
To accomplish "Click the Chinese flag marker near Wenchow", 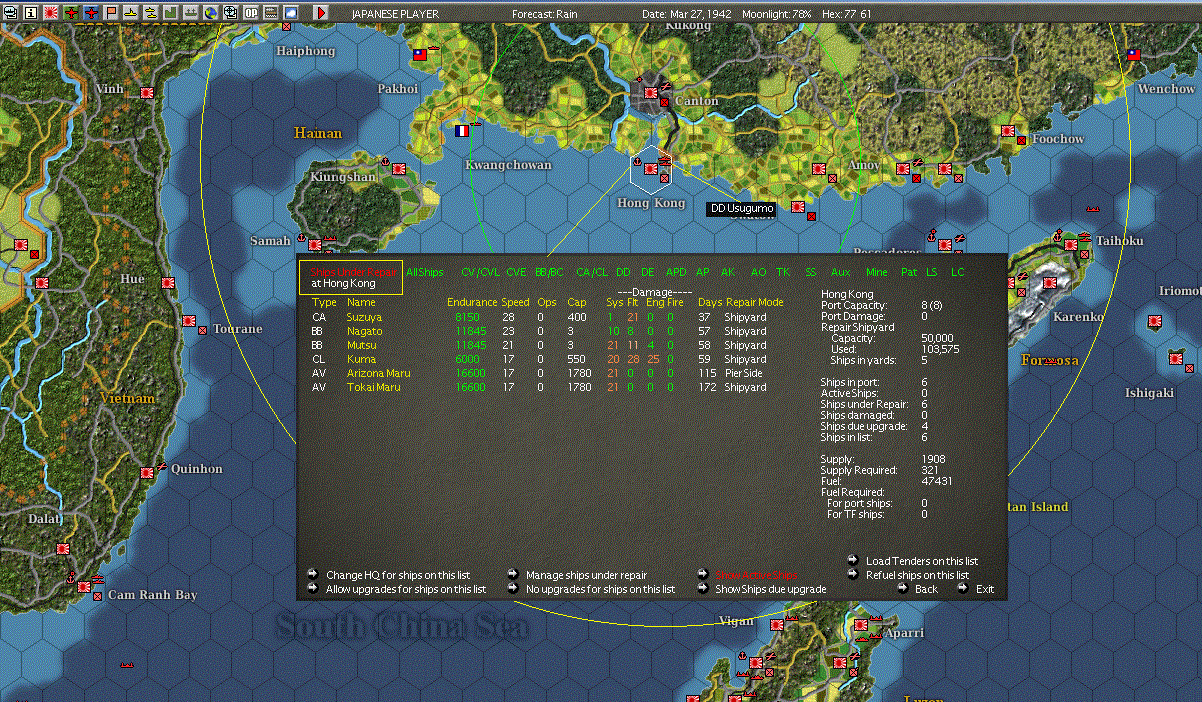I will click(x=1134, y=55).
